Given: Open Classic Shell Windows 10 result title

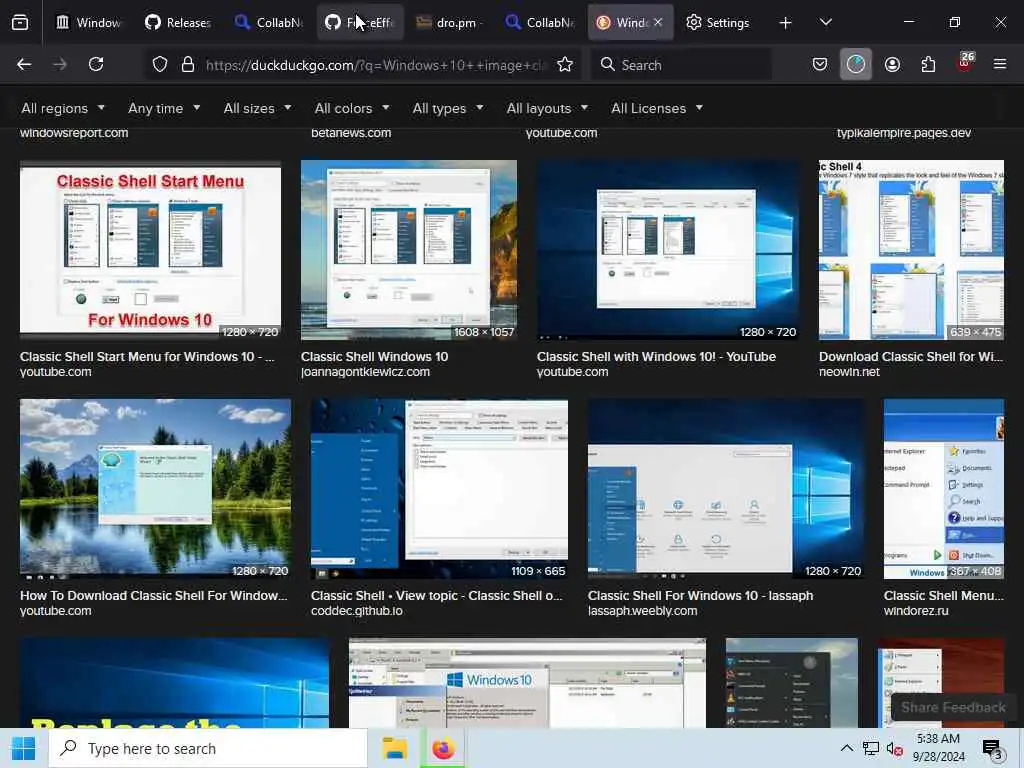Looking at the screenshot, I should coord(374,357).
